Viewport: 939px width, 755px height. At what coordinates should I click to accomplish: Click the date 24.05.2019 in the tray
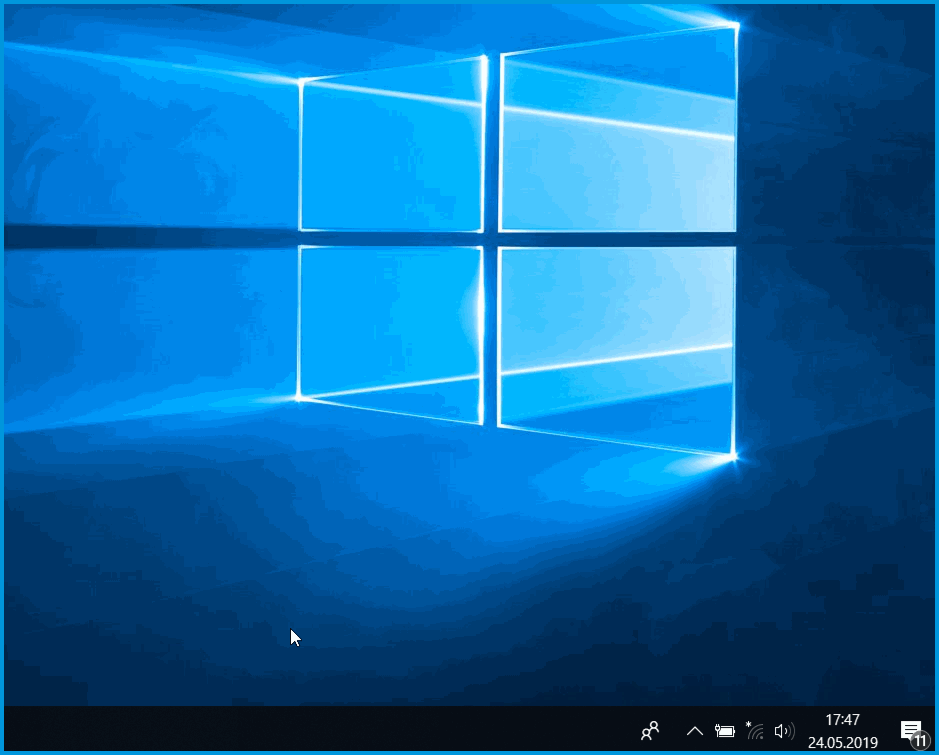pyautogui.click(x=842, y=743)
